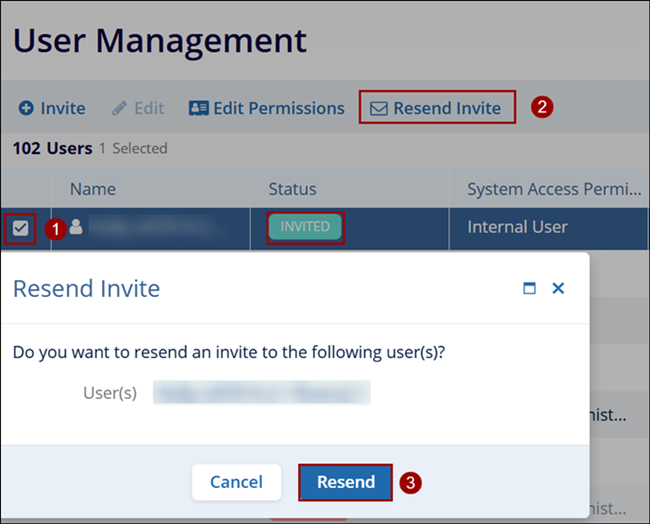Click the blurred name in User(s) field
The height and width of the screenshot is (524, 650).
[261, 392]
